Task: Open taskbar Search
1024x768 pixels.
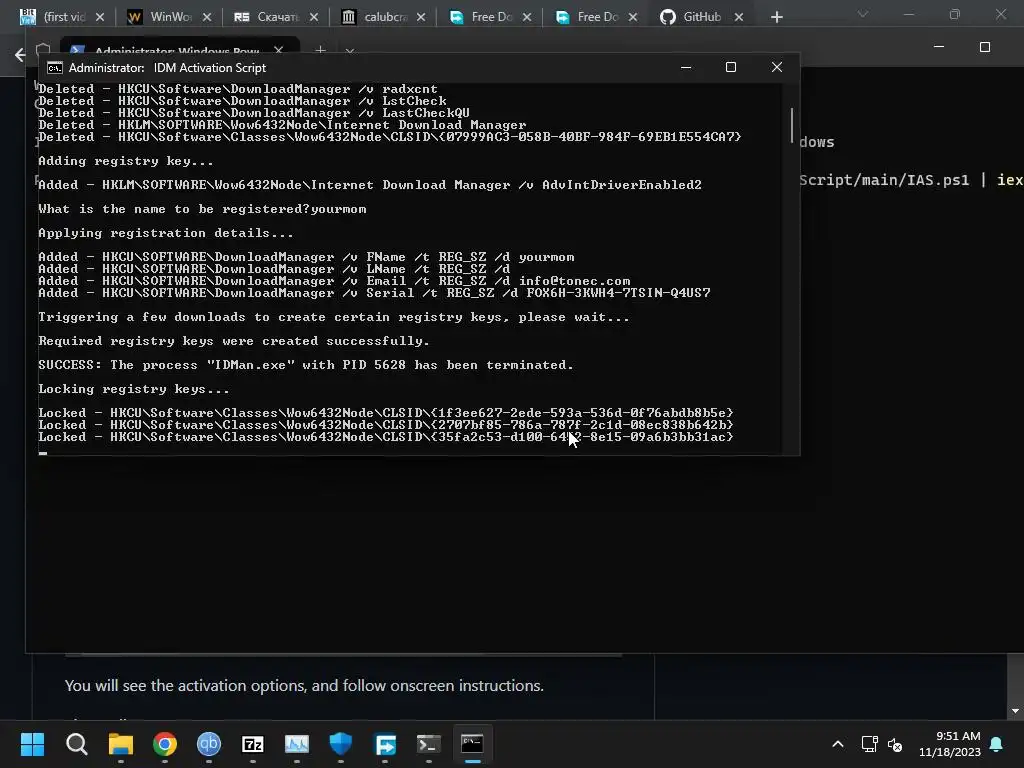Action: (x=76, y=744)
